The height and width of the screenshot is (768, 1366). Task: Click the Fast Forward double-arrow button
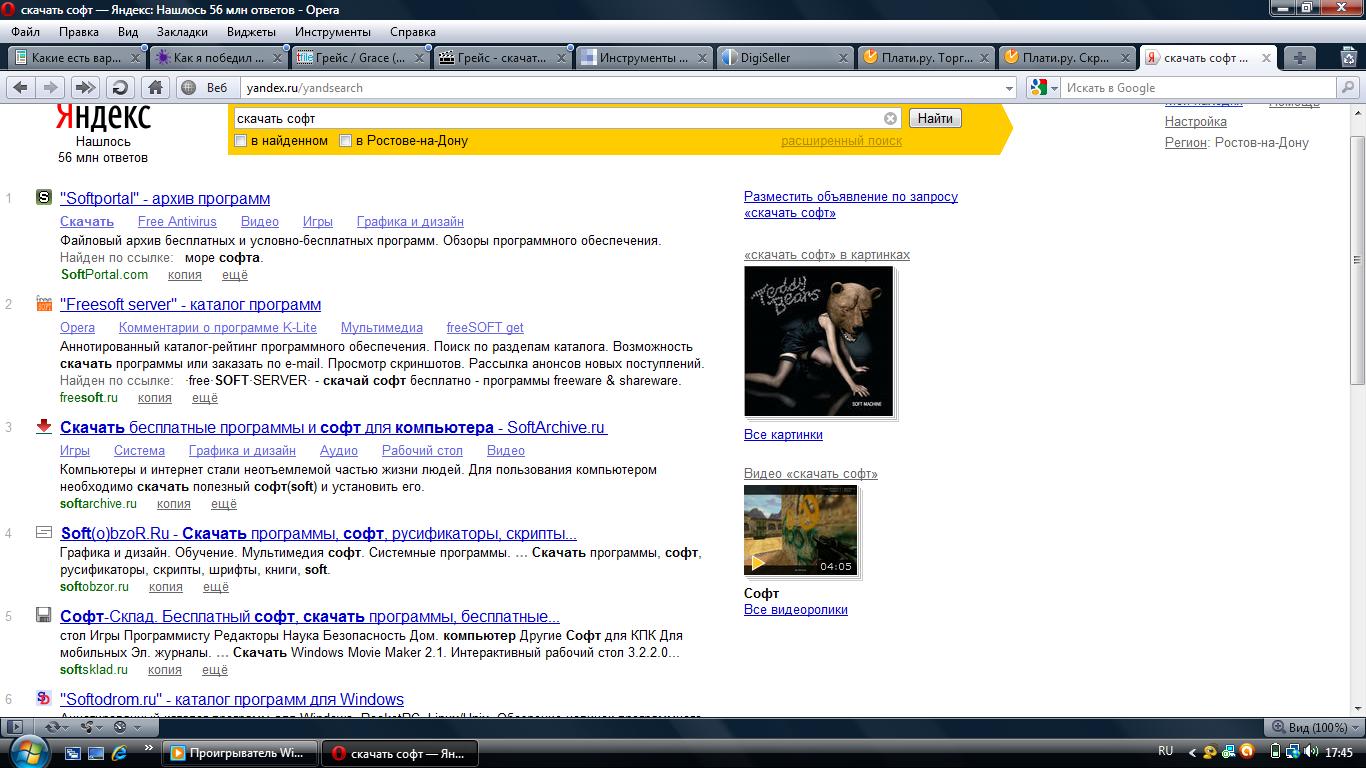coord(87,87)
